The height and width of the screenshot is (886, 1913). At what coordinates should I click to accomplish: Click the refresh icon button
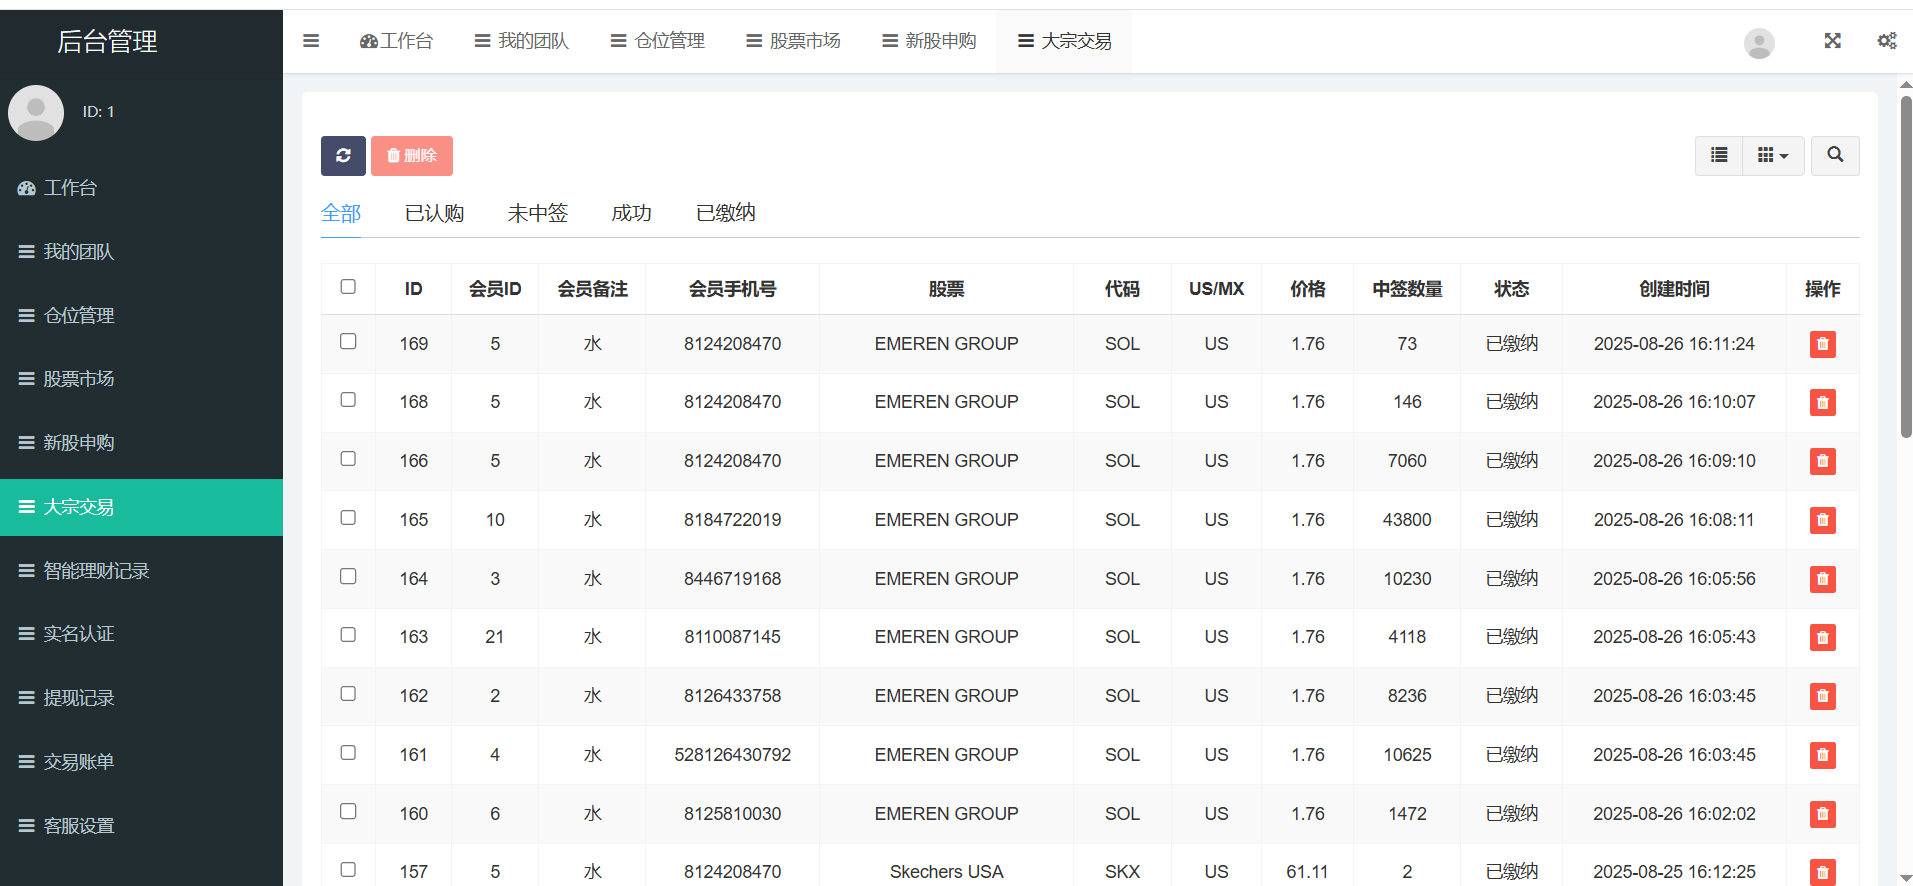click(343, 156)
